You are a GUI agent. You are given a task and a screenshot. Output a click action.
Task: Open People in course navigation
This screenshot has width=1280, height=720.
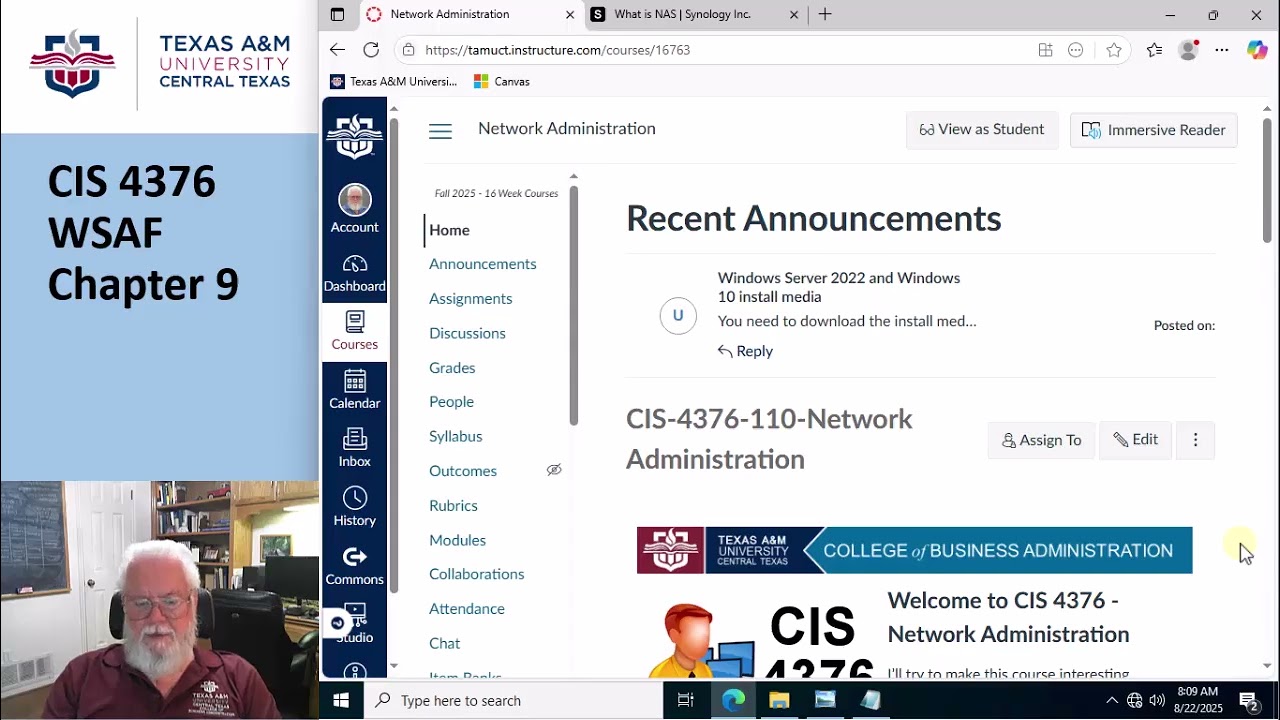coord(451,402)
